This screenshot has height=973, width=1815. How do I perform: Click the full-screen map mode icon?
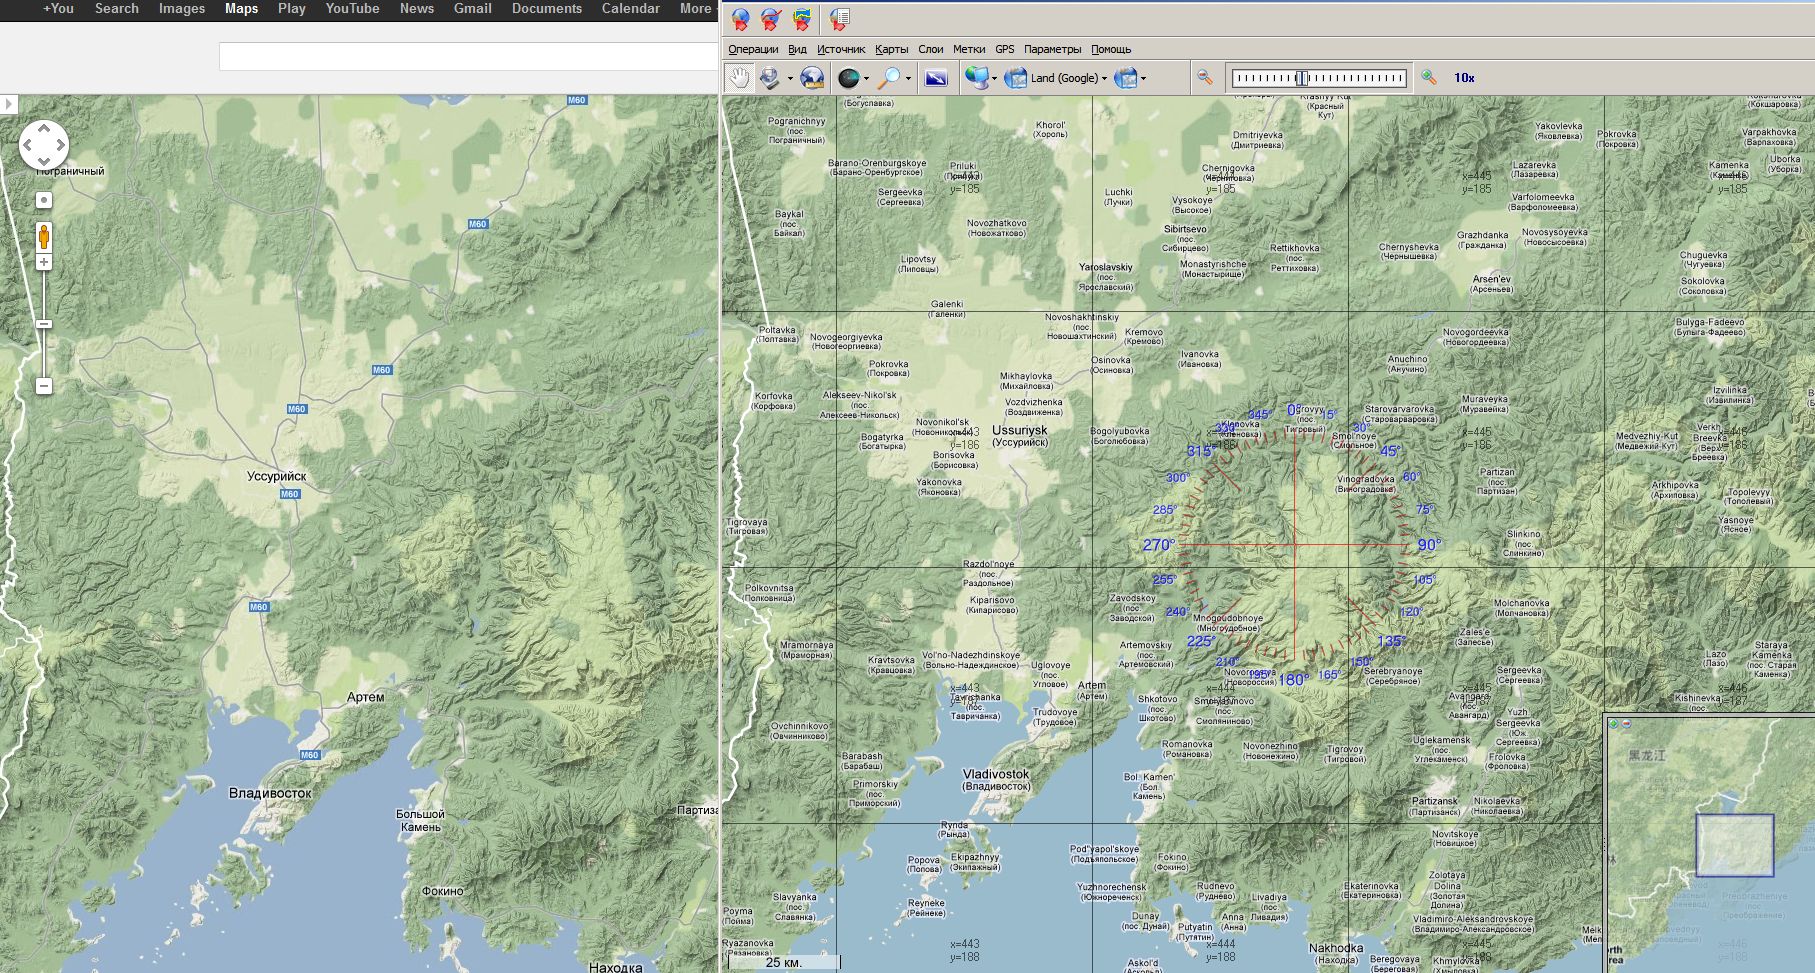pos(936,77)
